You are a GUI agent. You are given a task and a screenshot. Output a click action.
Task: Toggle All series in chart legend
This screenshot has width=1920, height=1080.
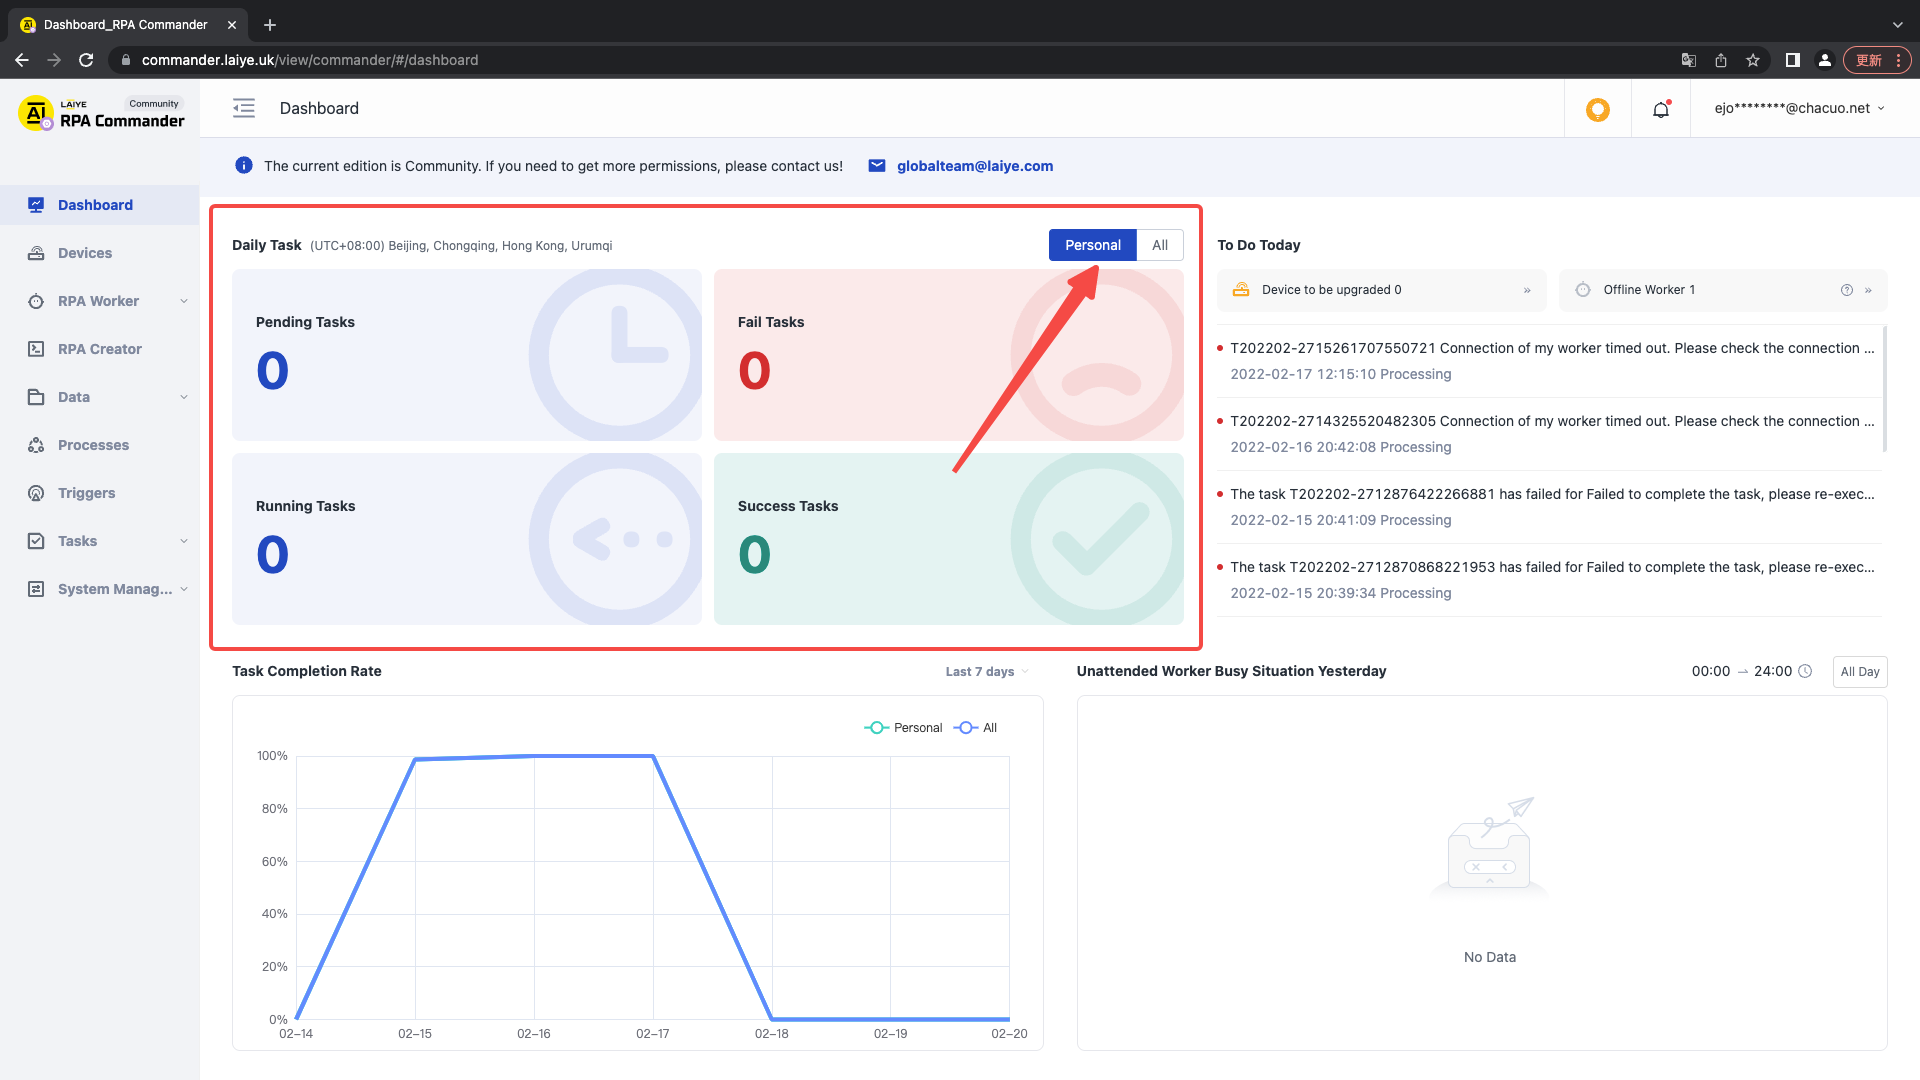point(976,728)
